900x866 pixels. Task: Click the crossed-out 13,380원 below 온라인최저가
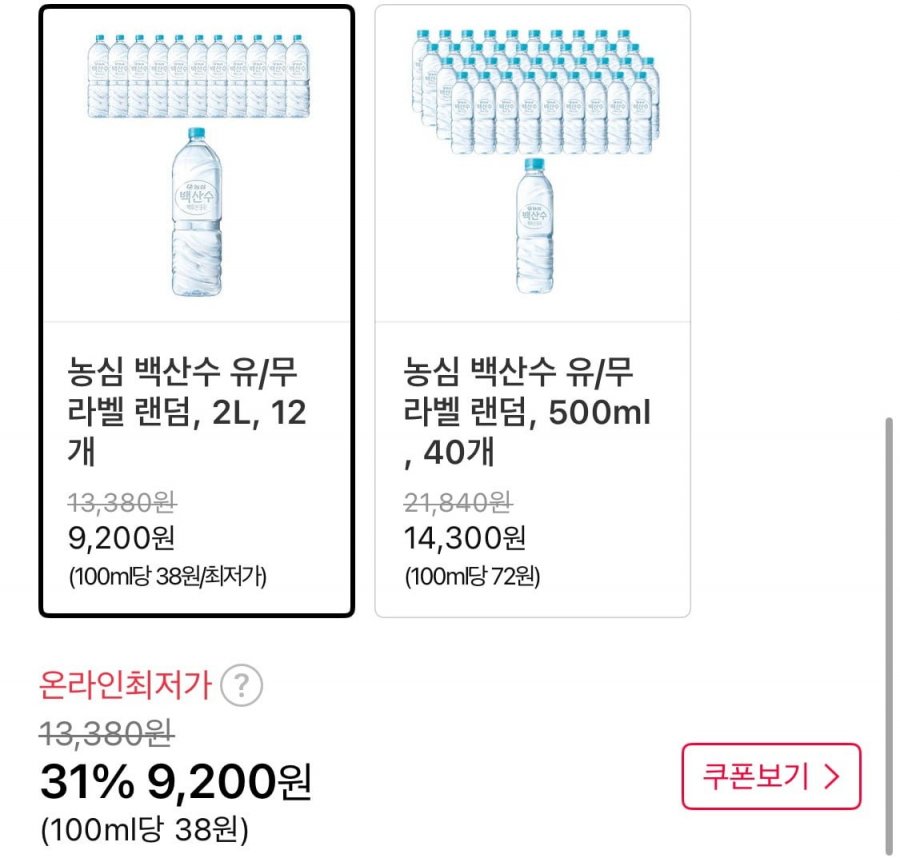coord(107,735)
